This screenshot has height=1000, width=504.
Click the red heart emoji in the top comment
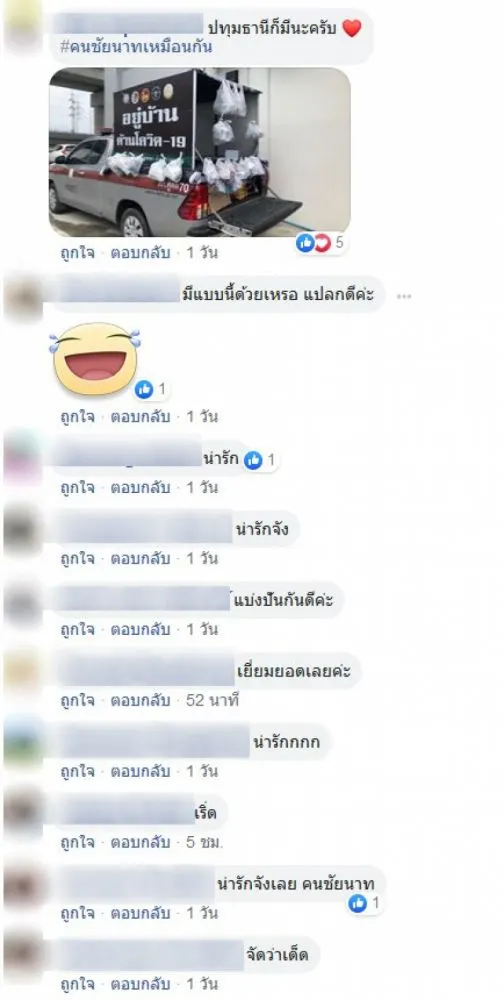coord(352,28)
